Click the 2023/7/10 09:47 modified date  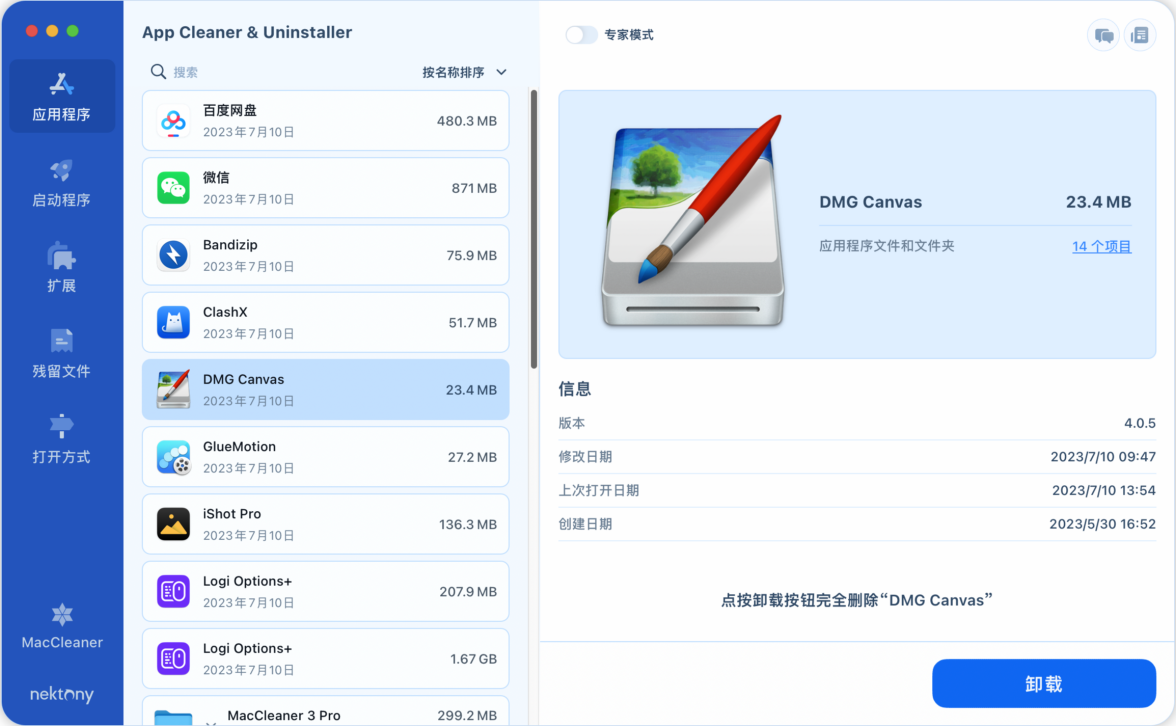click(1103, 457)
